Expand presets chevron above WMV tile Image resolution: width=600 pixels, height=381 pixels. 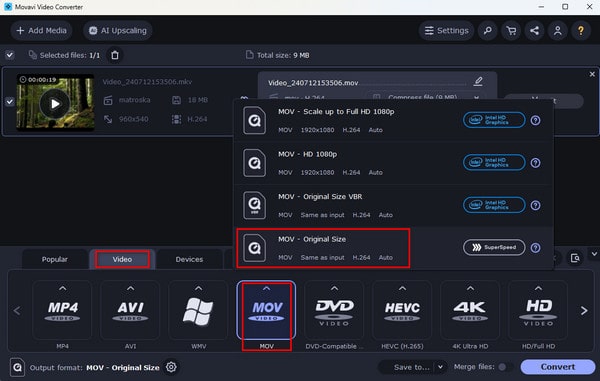[199, 288]
